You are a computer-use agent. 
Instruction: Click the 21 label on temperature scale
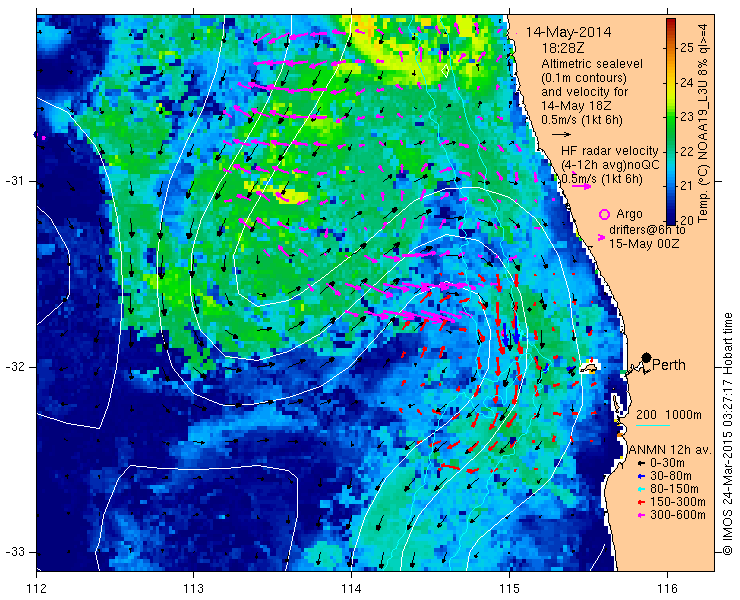[x=687, y=186]
